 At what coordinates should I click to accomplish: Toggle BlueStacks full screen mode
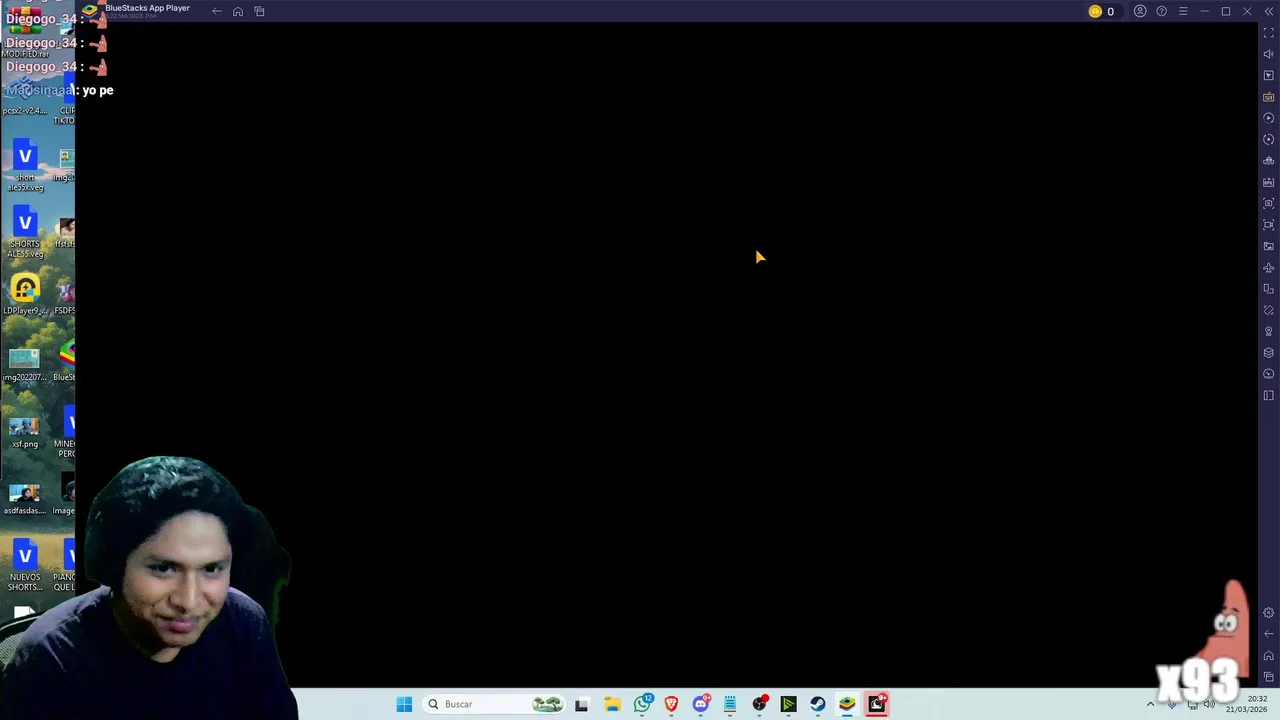click(x=1269, y=33)
